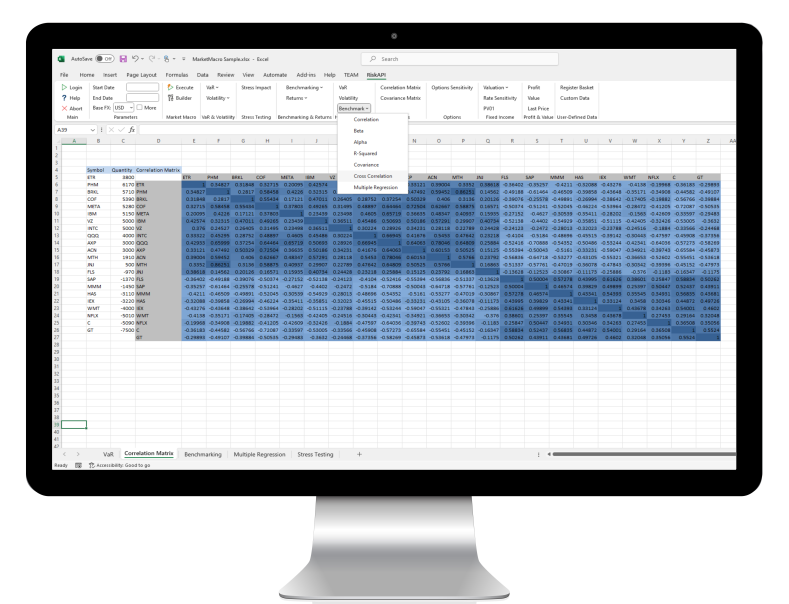This screenshot has width=789, height=604.
Task: Click the 'Symbol' header cell
Action: click(98, 170)
